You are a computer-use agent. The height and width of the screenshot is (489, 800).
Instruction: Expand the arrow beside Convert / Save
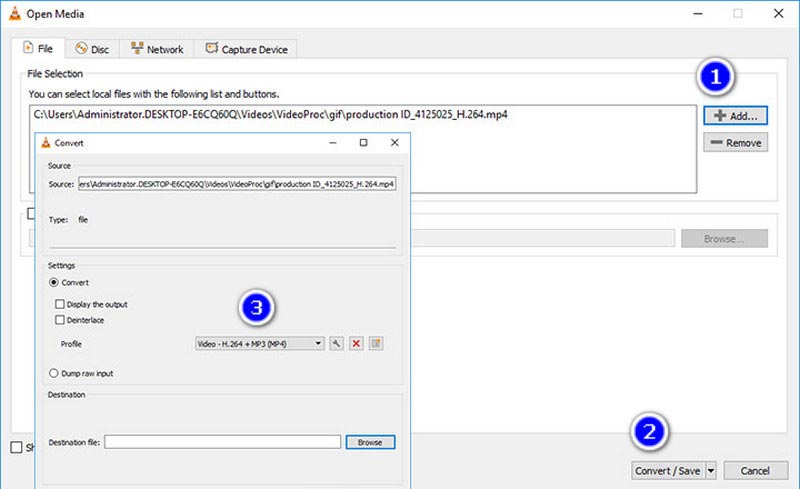point(710,470)
